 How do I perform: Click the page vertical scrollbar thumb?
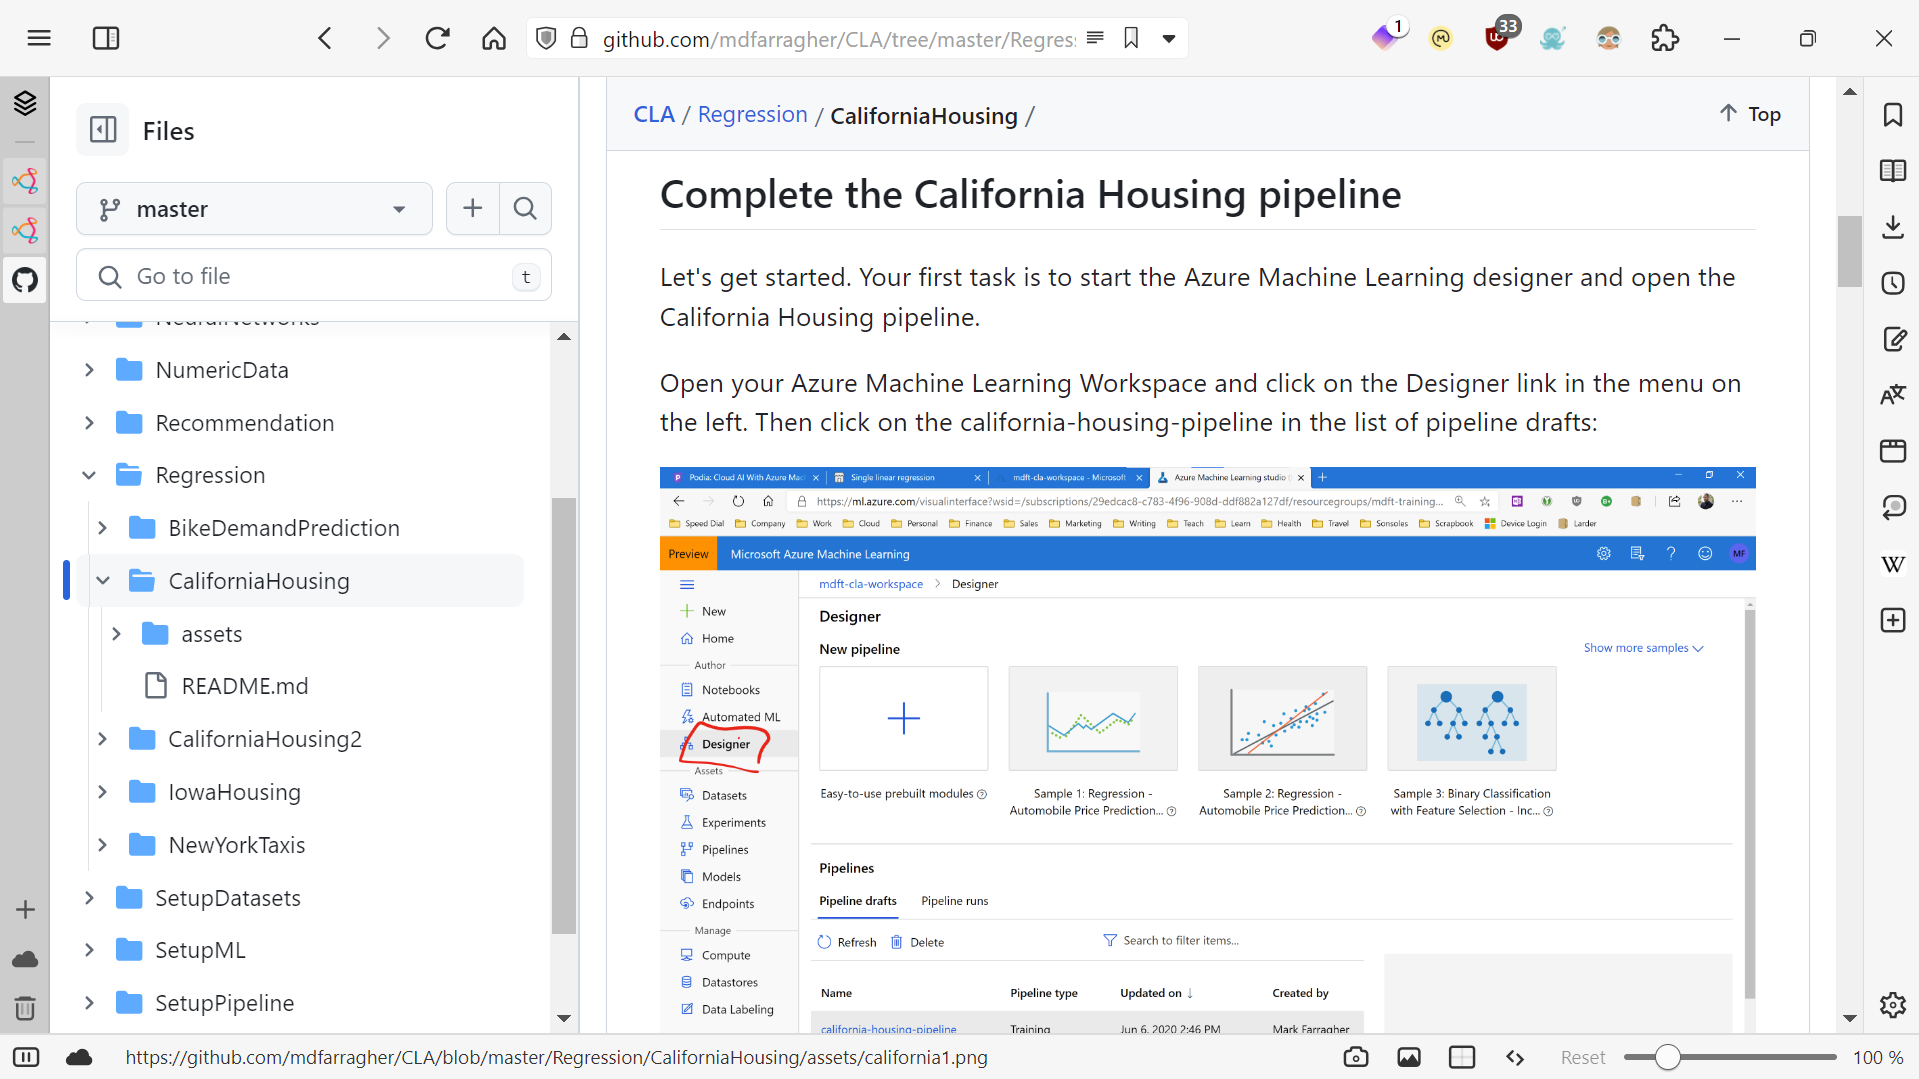1849,251
